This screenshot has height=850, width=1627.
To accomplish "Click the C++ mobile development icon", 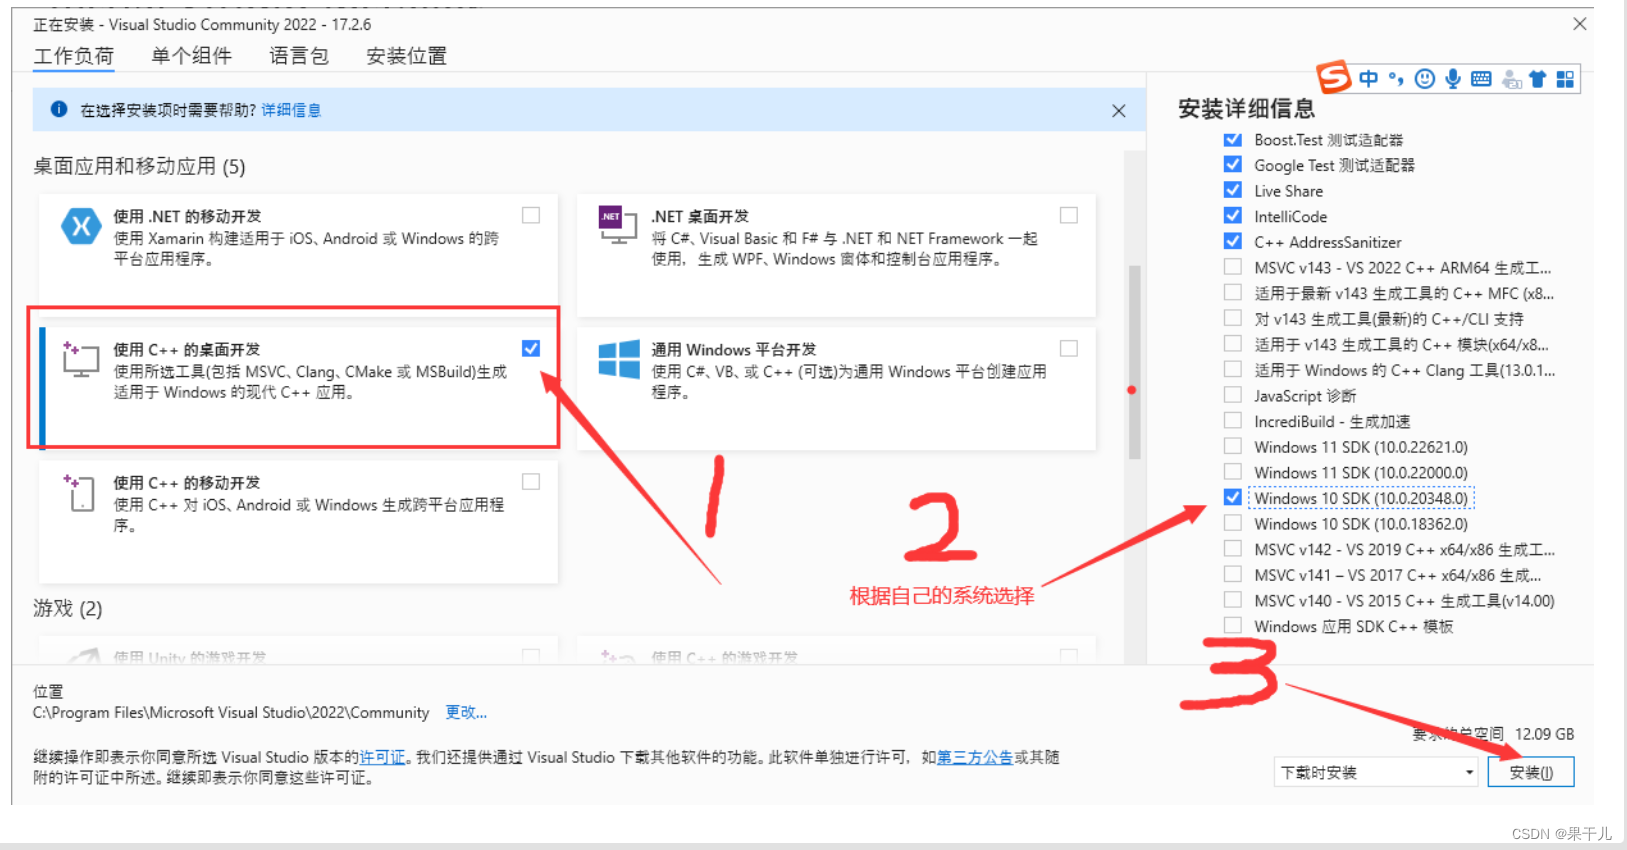I will click(80, 493).
